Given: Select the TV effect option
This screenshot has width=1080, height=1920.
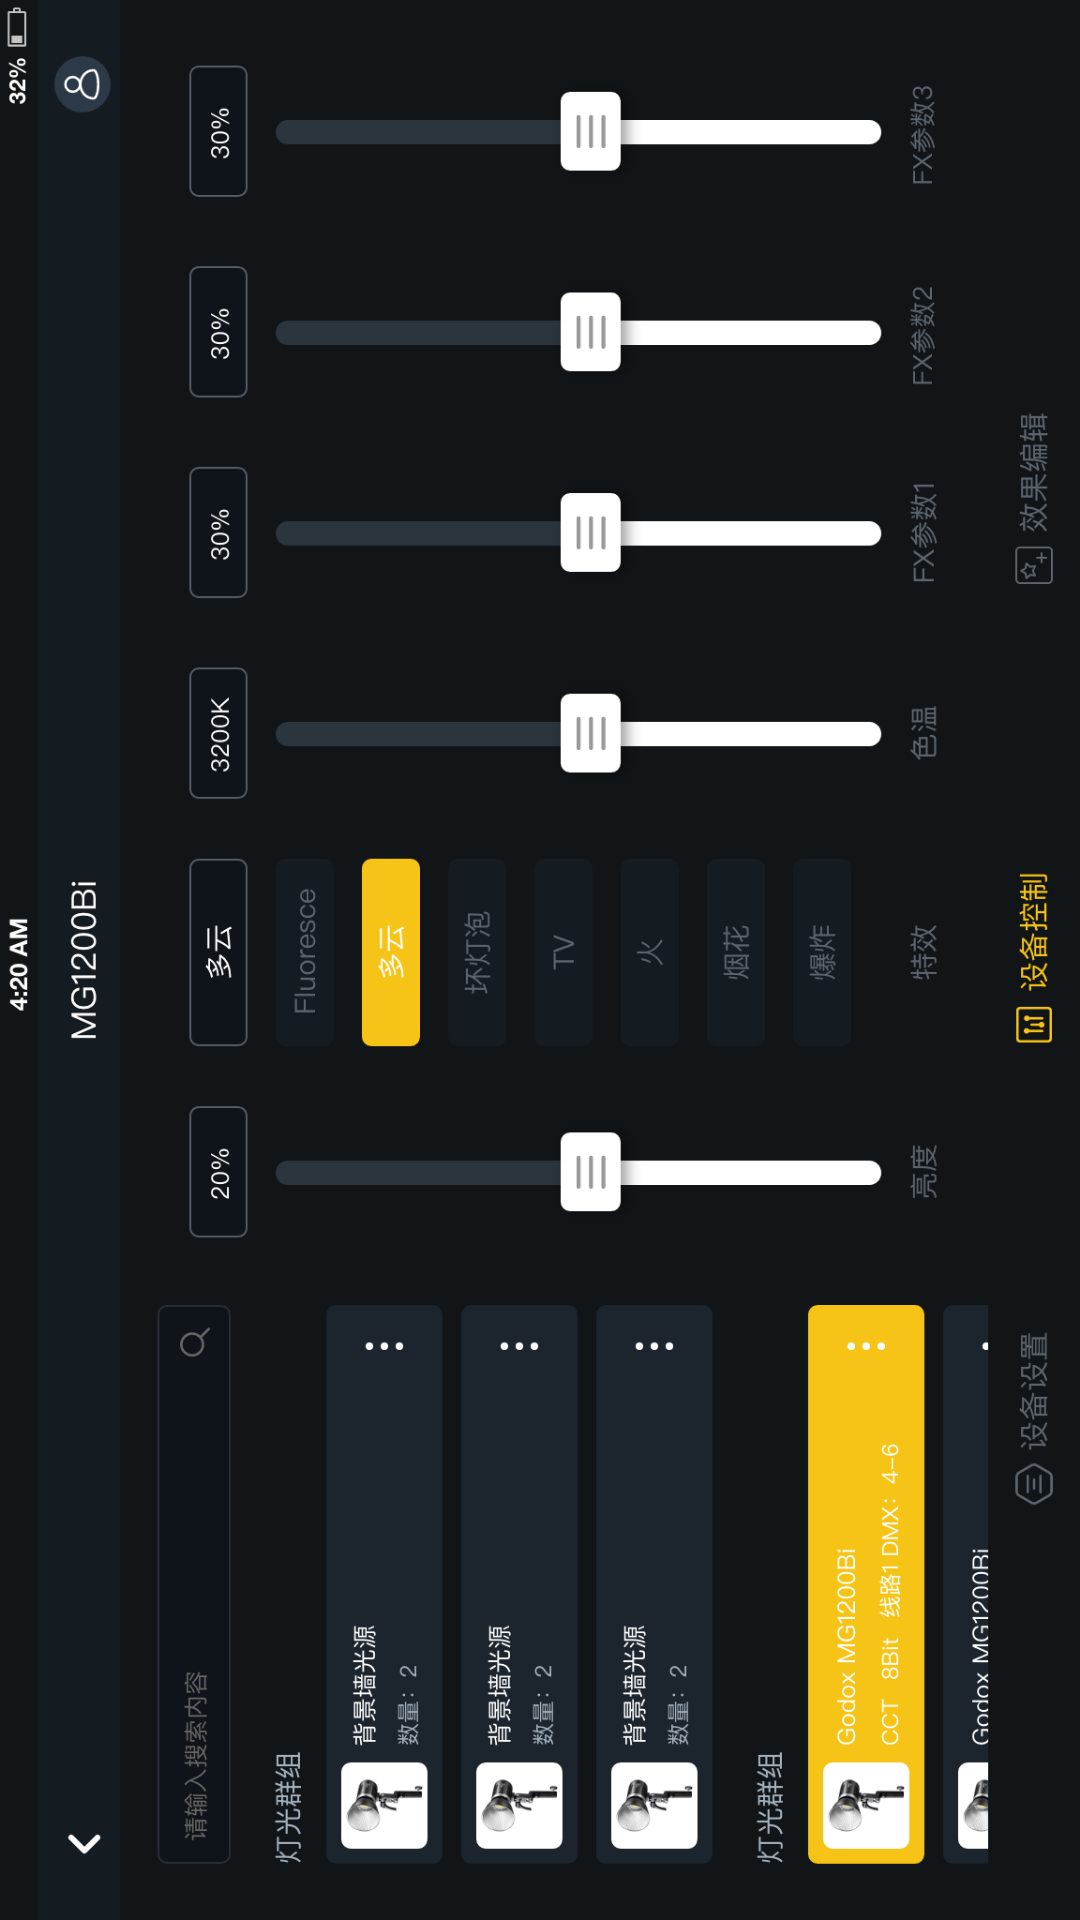Looking at the screenshot, I should pyautogui.click(x=563, y=952).
